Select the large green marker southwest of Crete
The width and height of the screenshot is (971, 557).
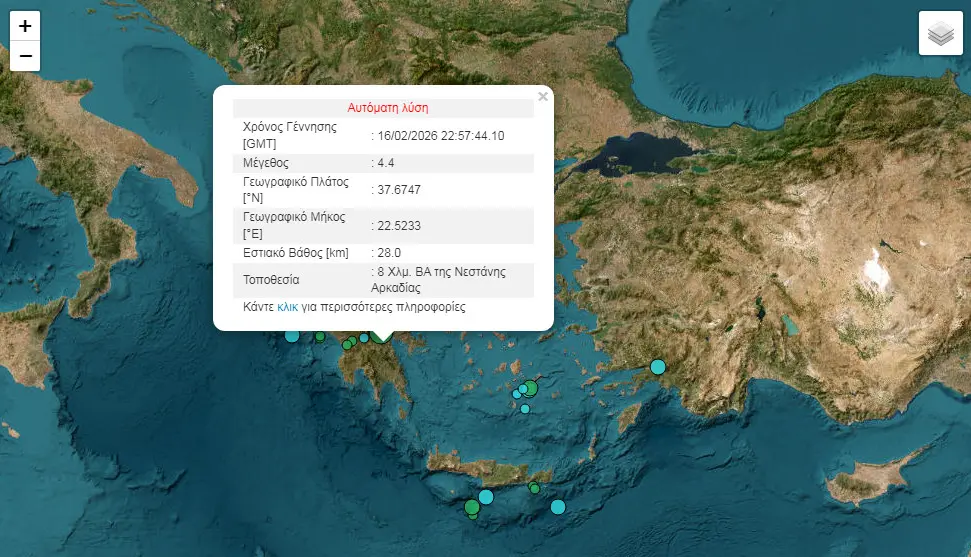click(x=472, y=508)
